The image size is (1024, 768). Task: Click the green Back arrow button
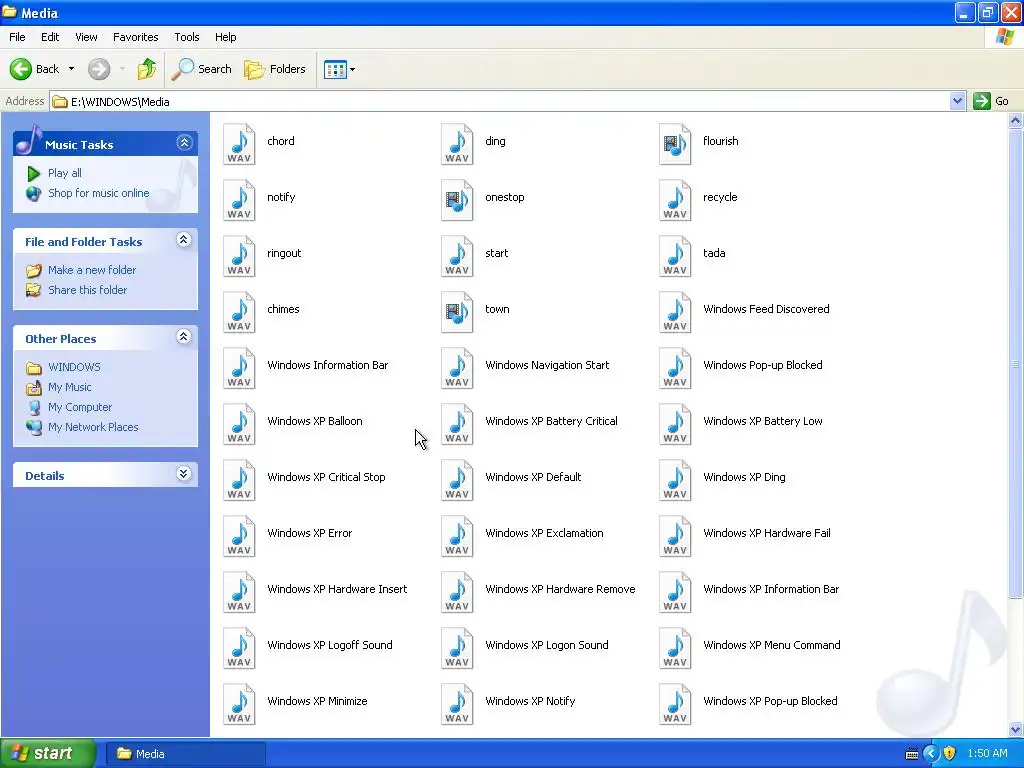pos(20,69)
